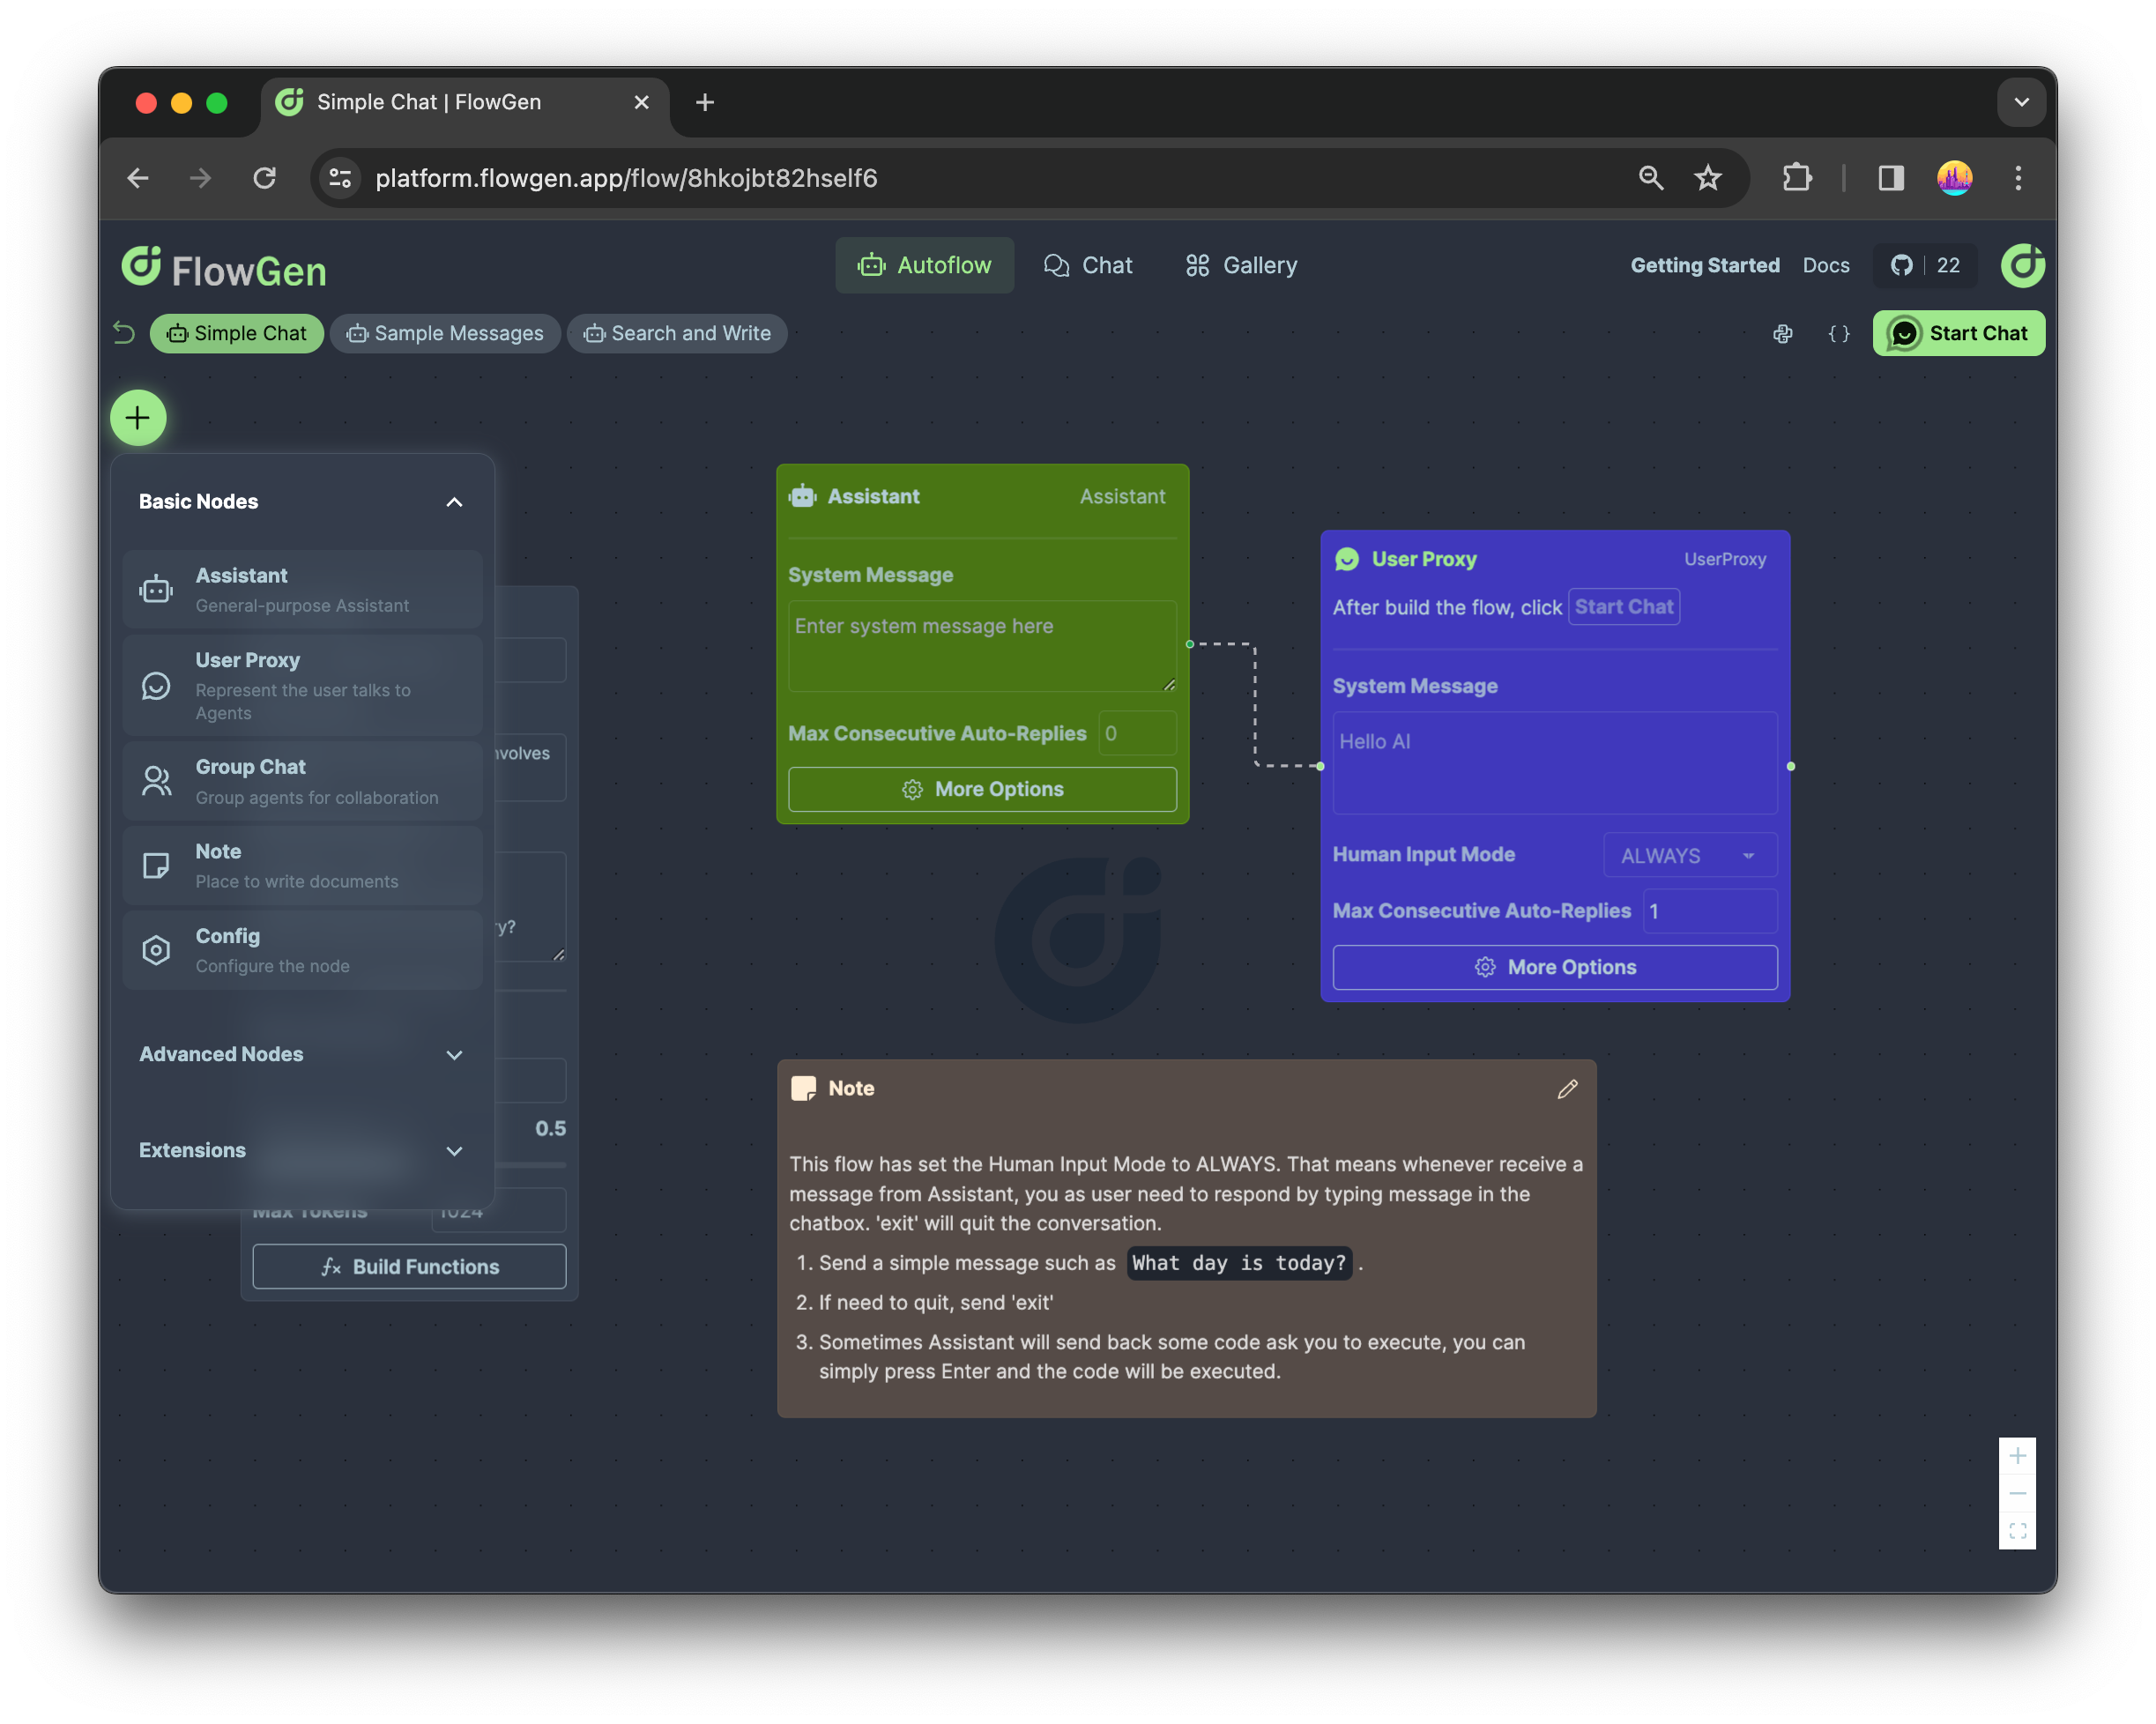Zoom in on the canvas with plus control
Image resolution: width=2156 pixels, height=1724 pixels.
[x=2017, y=1457]
